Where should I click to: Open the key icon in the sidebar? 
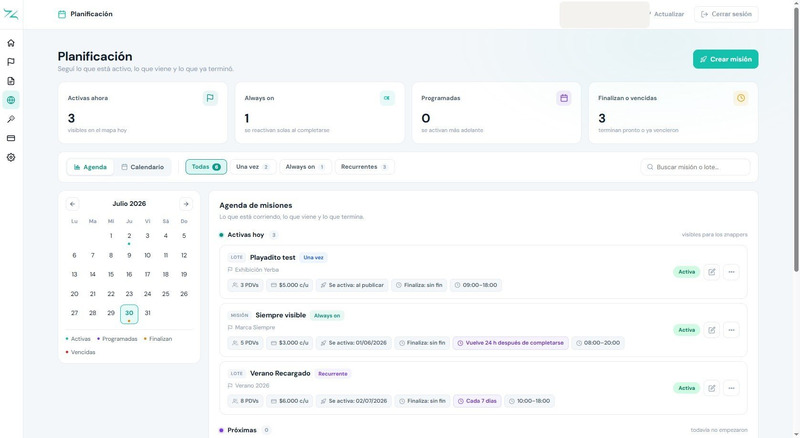coord(11,119)
